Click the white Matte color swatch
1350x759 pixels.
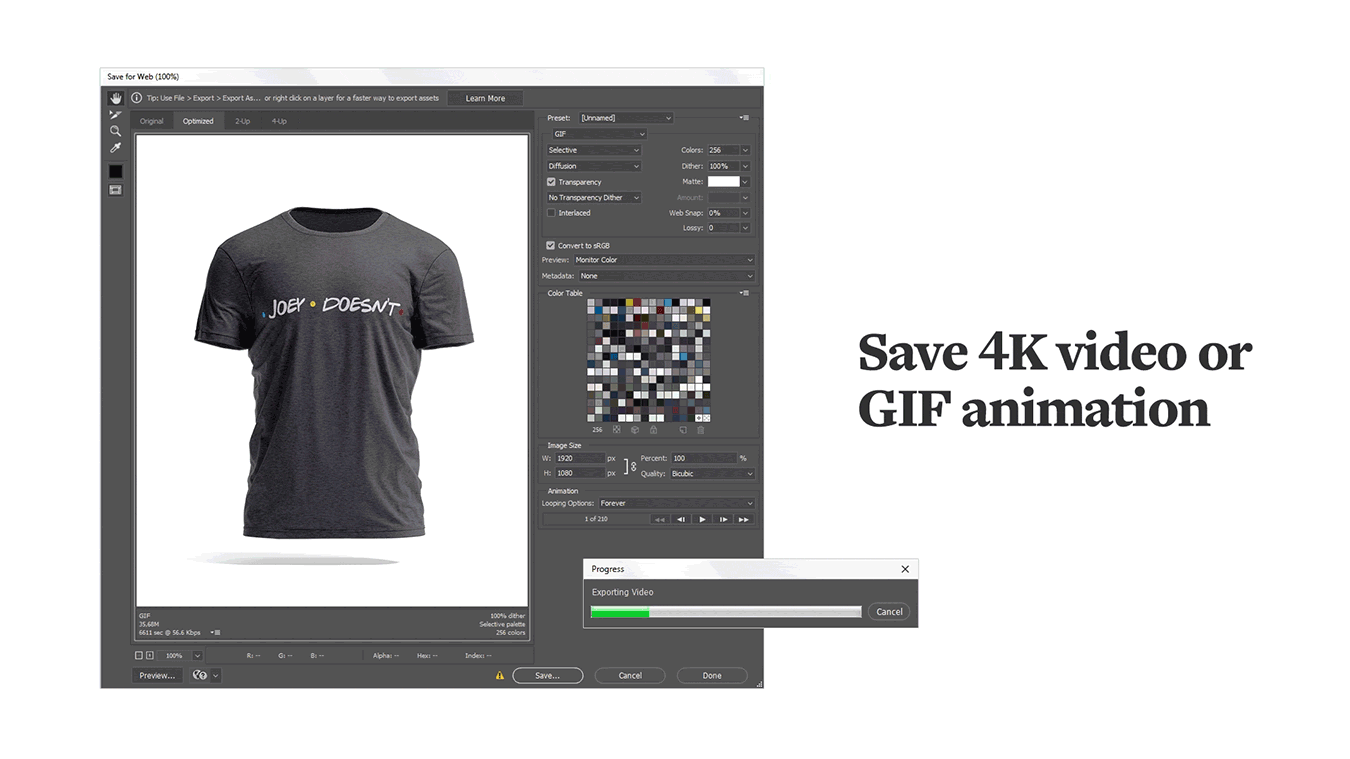724,182
